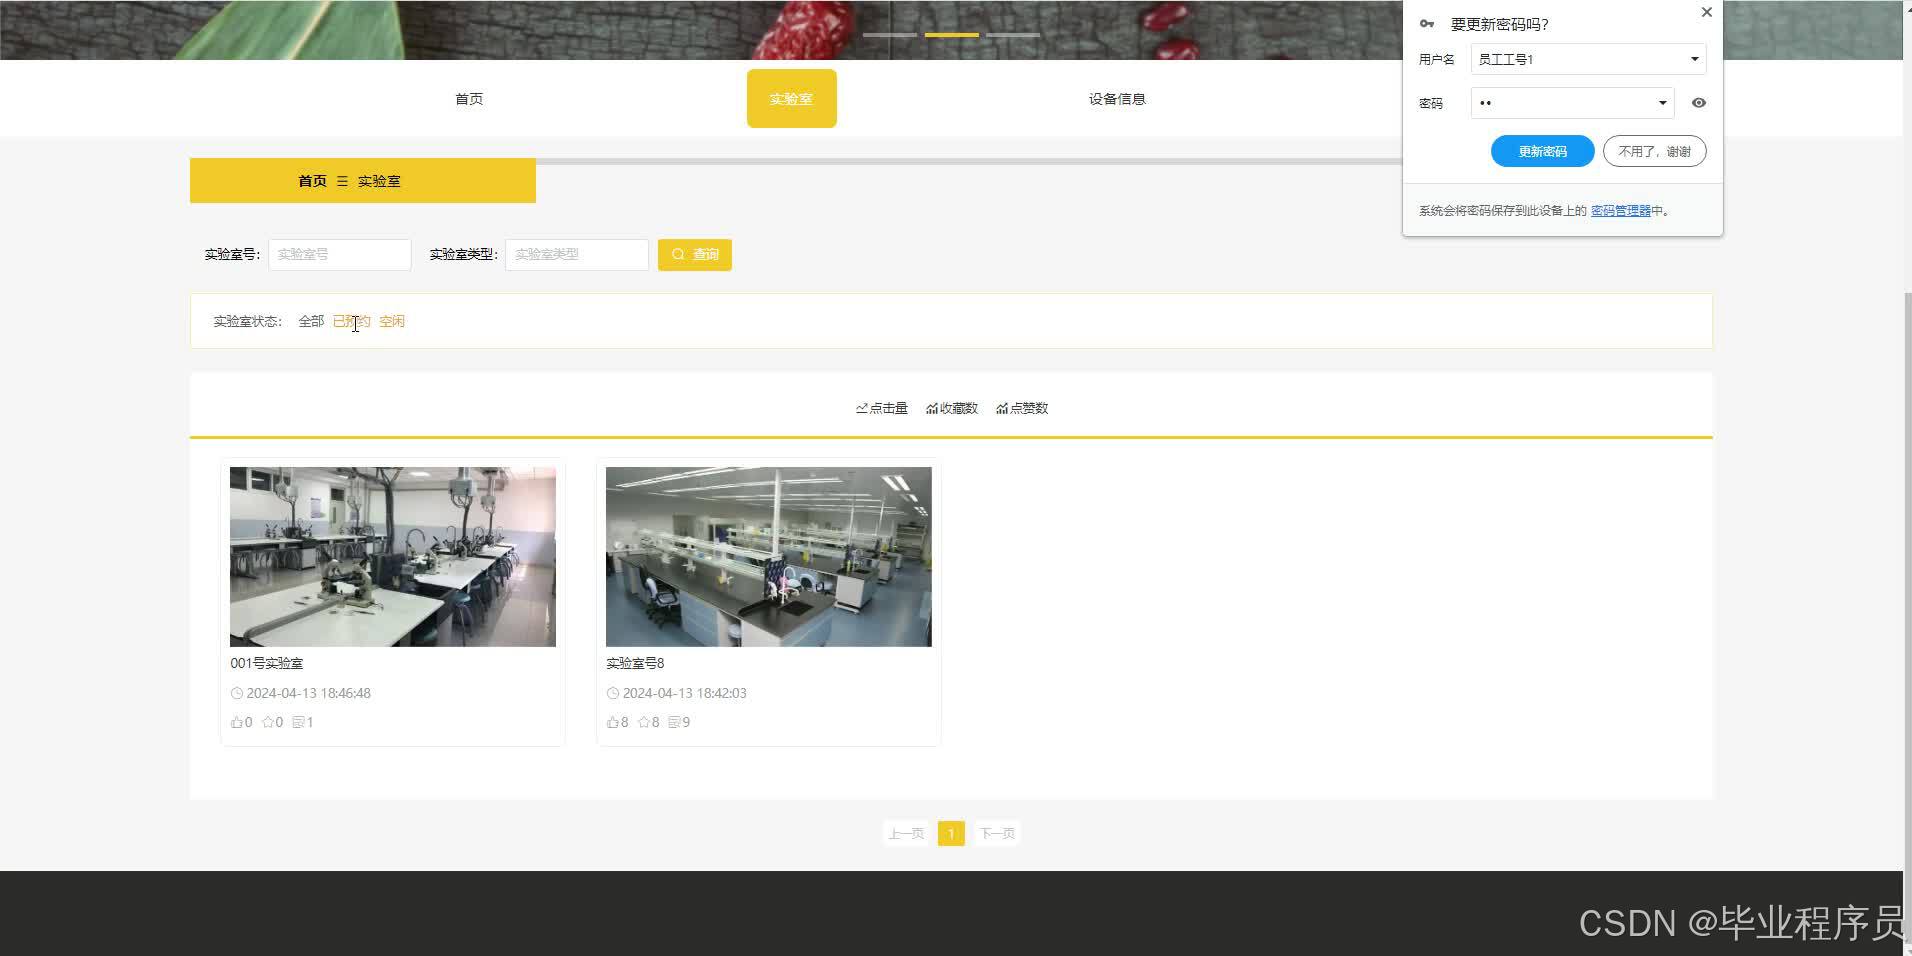The width and height of the screenshot is (1912, 956).
Task: Click the breadcrumb menu separator icon
Action: 342,181
